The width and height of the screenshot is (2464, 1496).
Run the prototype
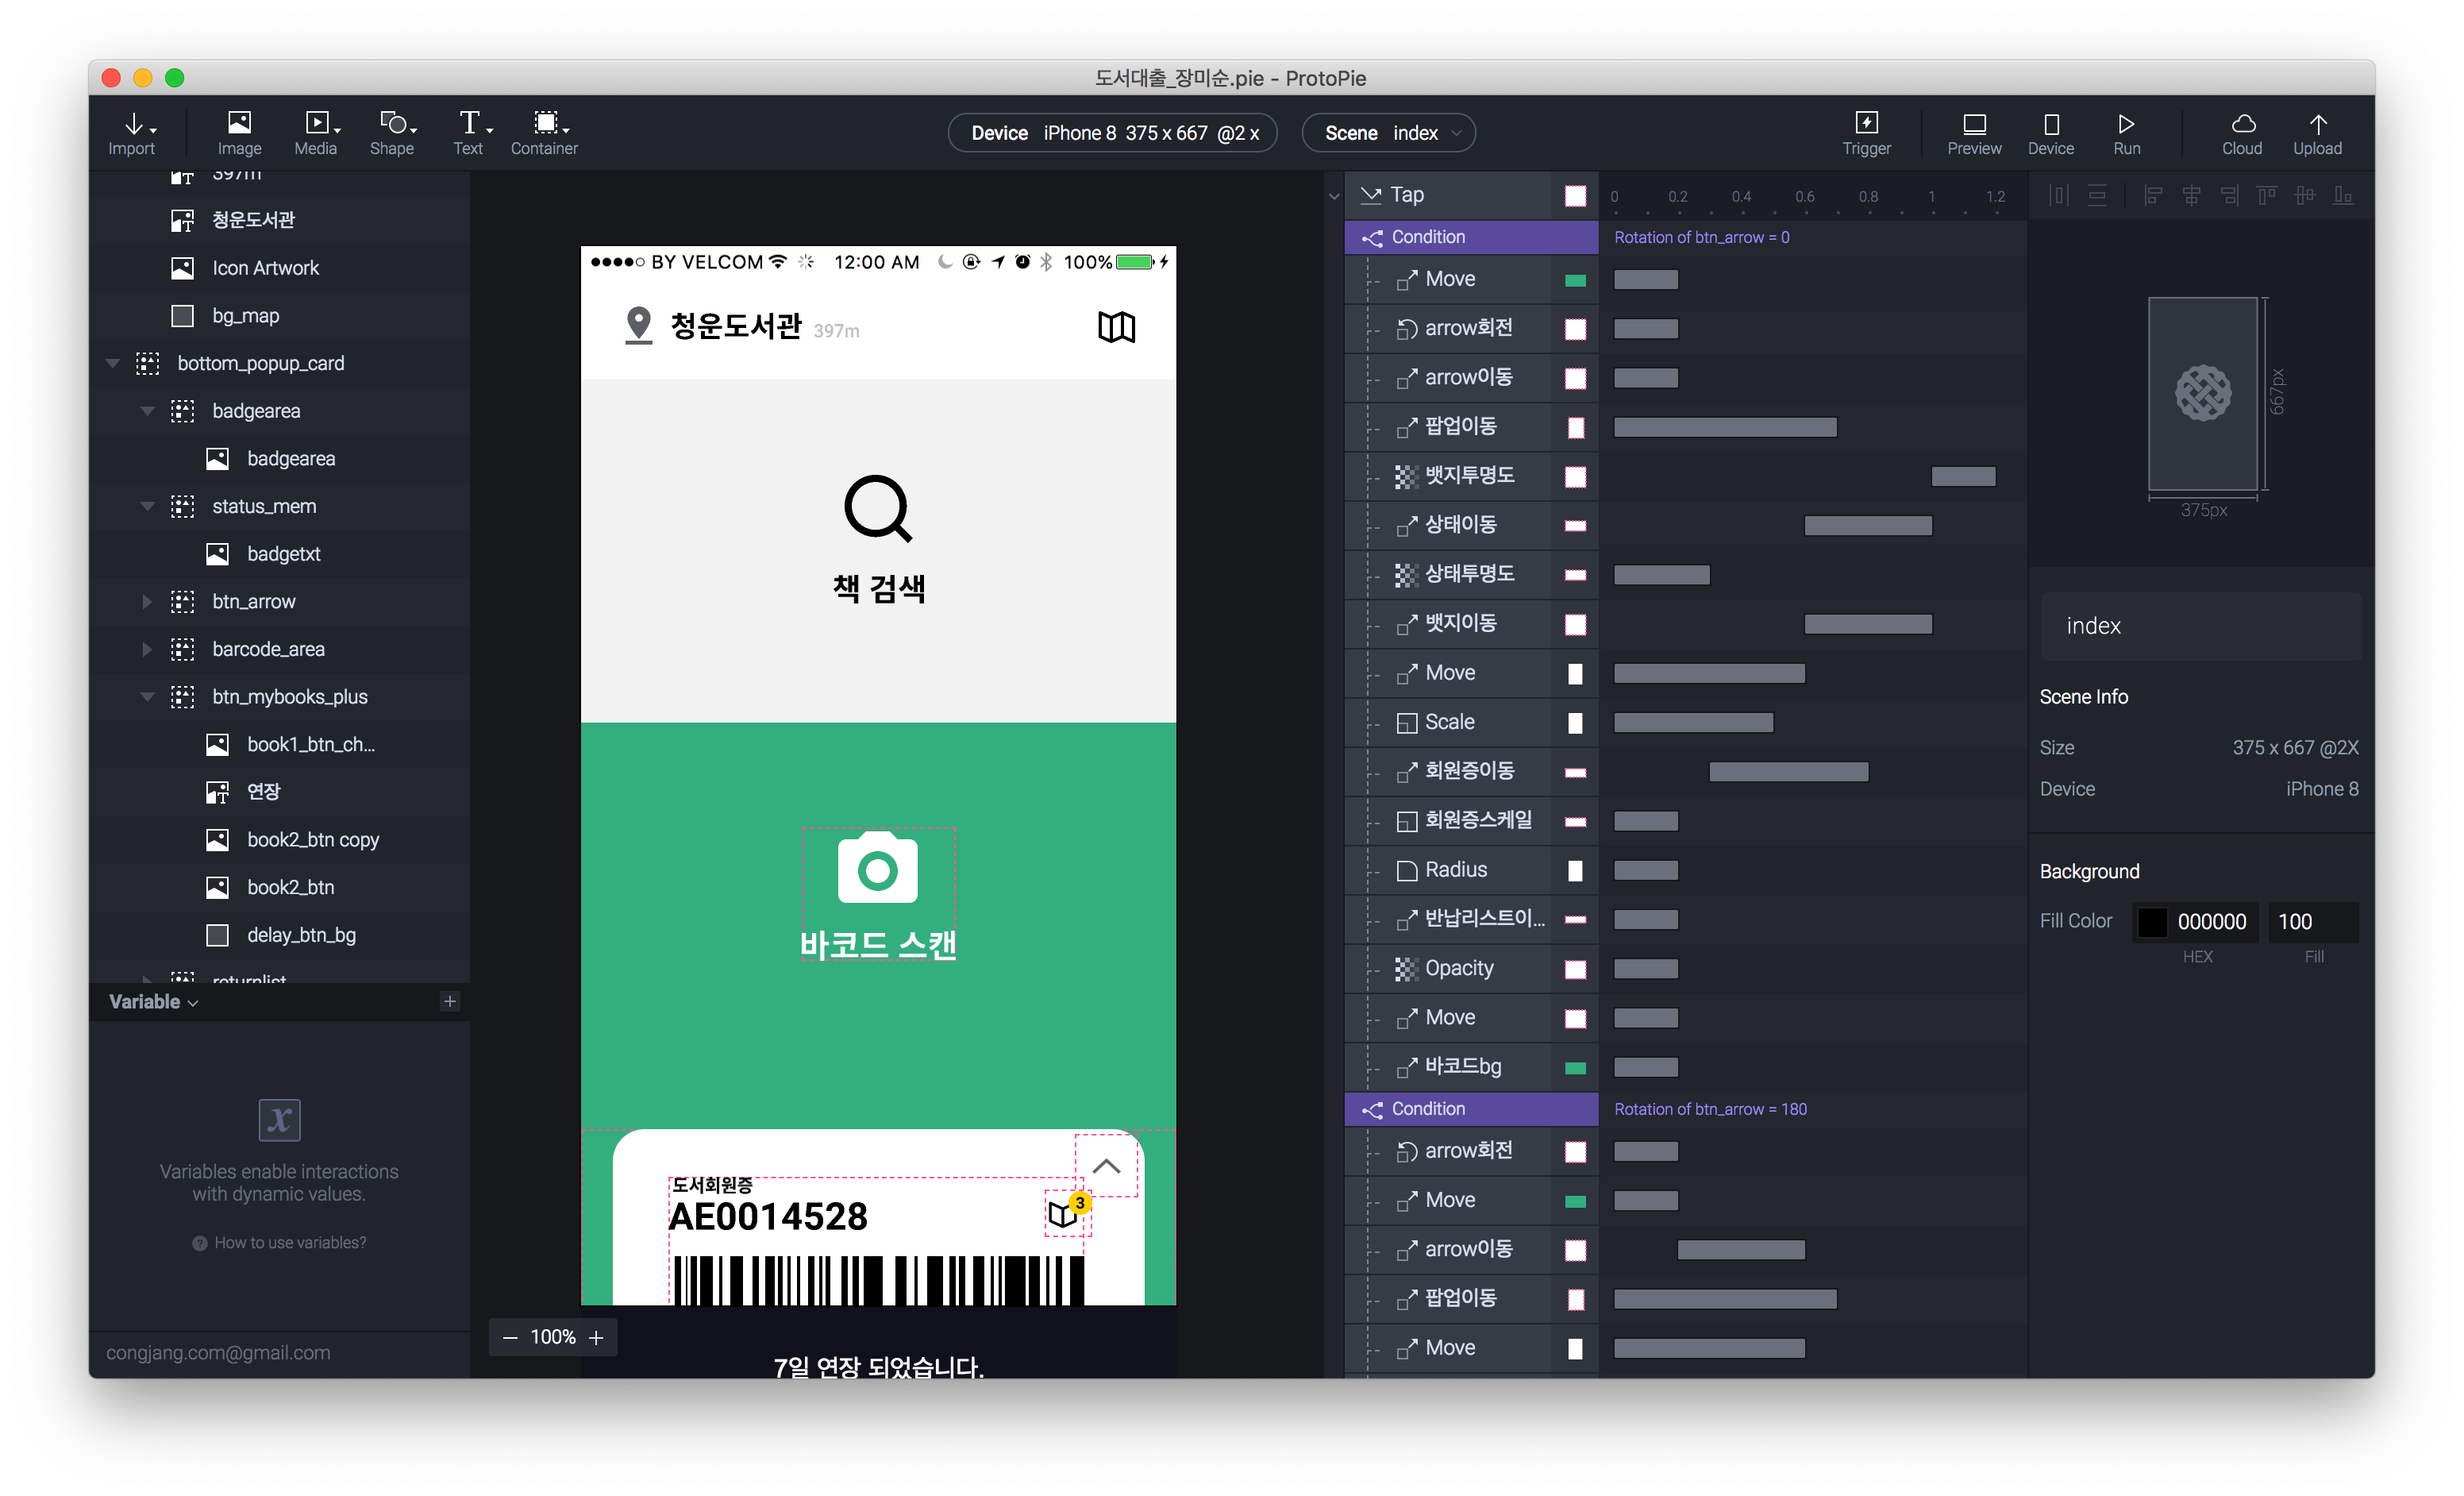(2126, 133)
